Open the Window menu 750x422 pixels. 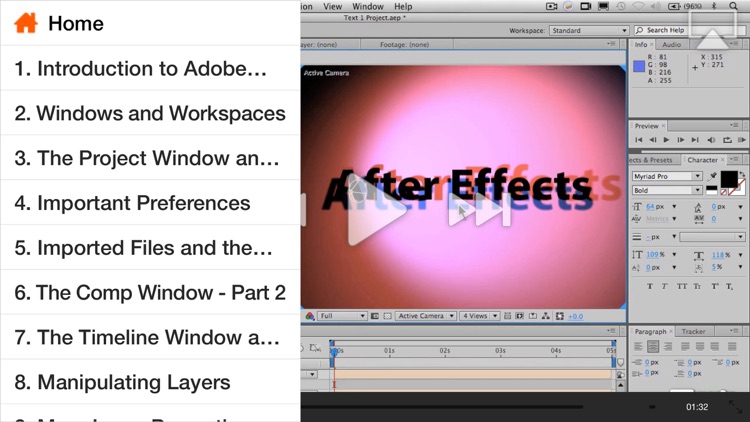[x=367, y=6]
